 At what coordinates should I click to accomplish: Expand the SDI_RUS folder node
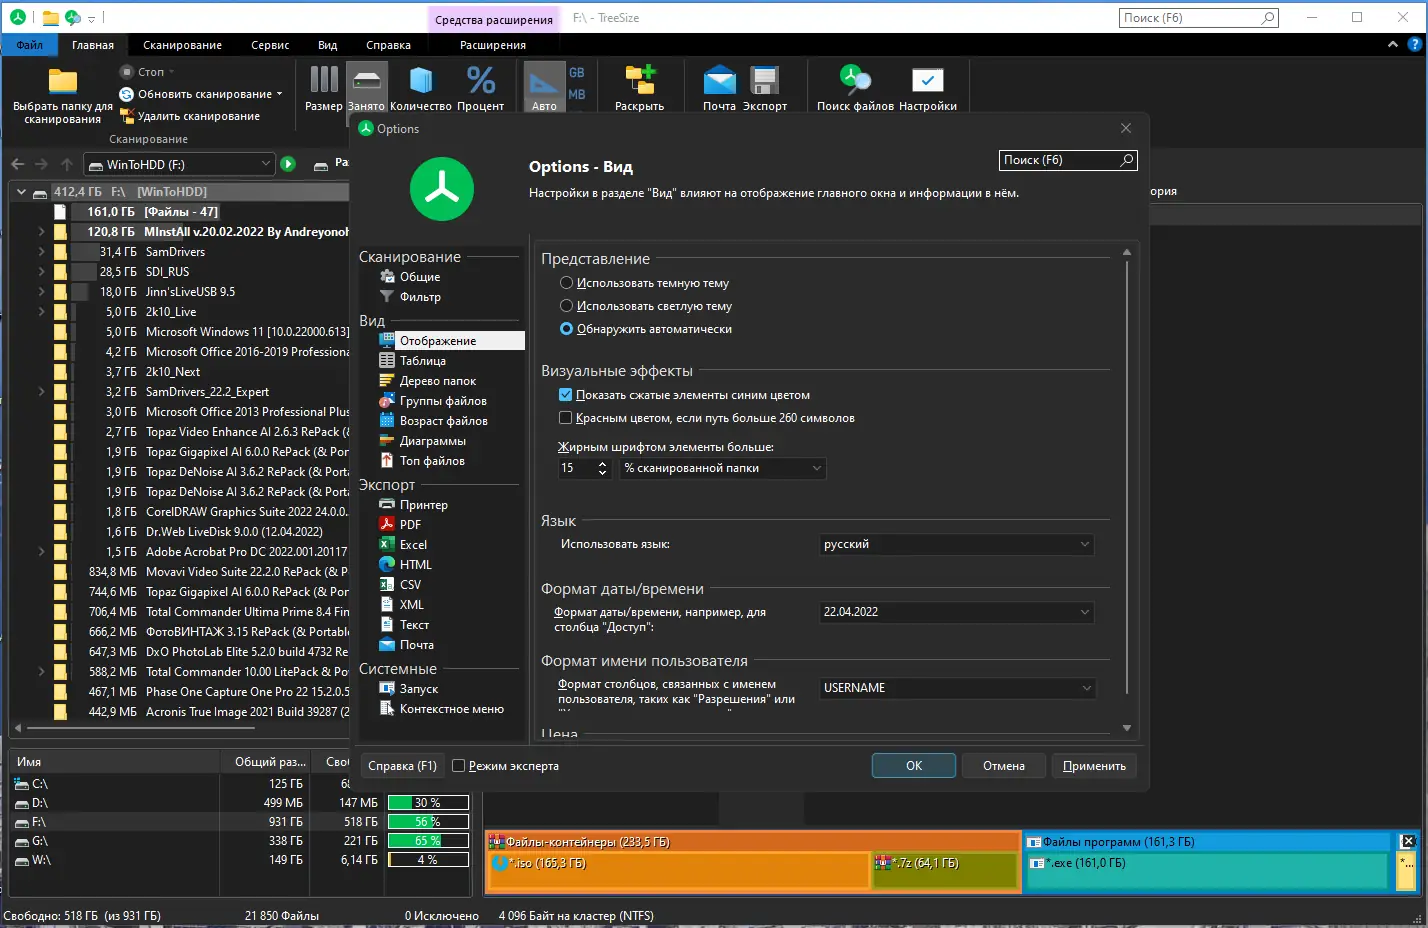tap(41, 272)
